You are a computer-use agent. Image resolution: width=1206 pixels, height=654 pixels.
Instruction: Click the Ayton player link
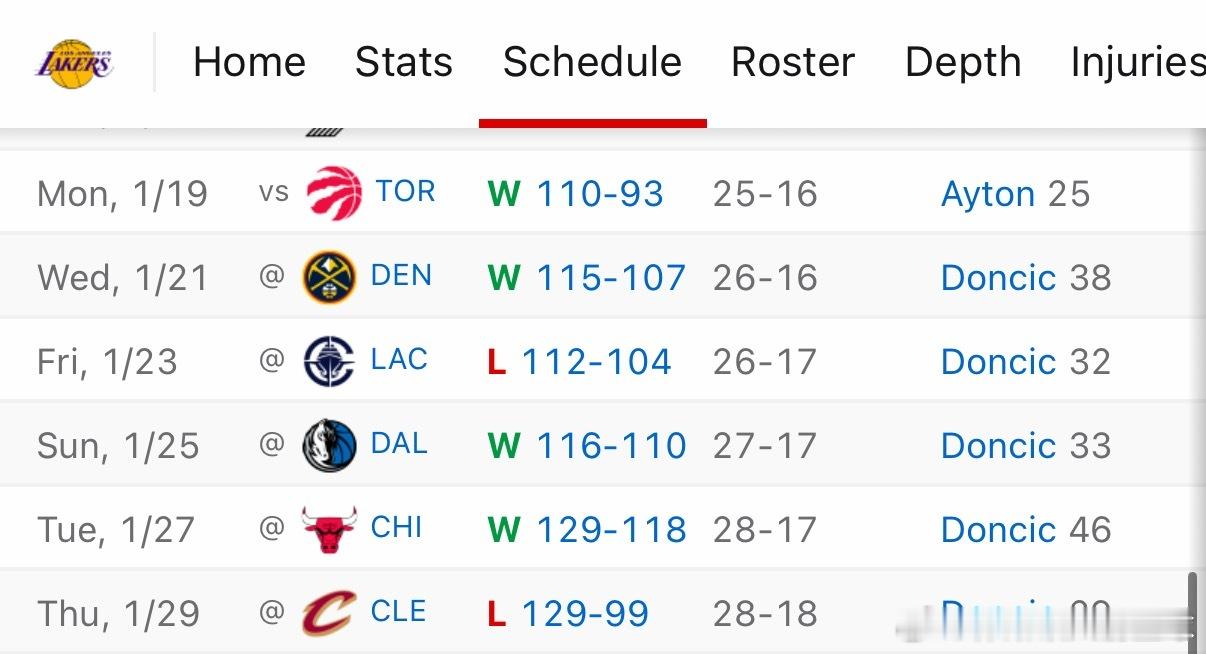(988, 194)
